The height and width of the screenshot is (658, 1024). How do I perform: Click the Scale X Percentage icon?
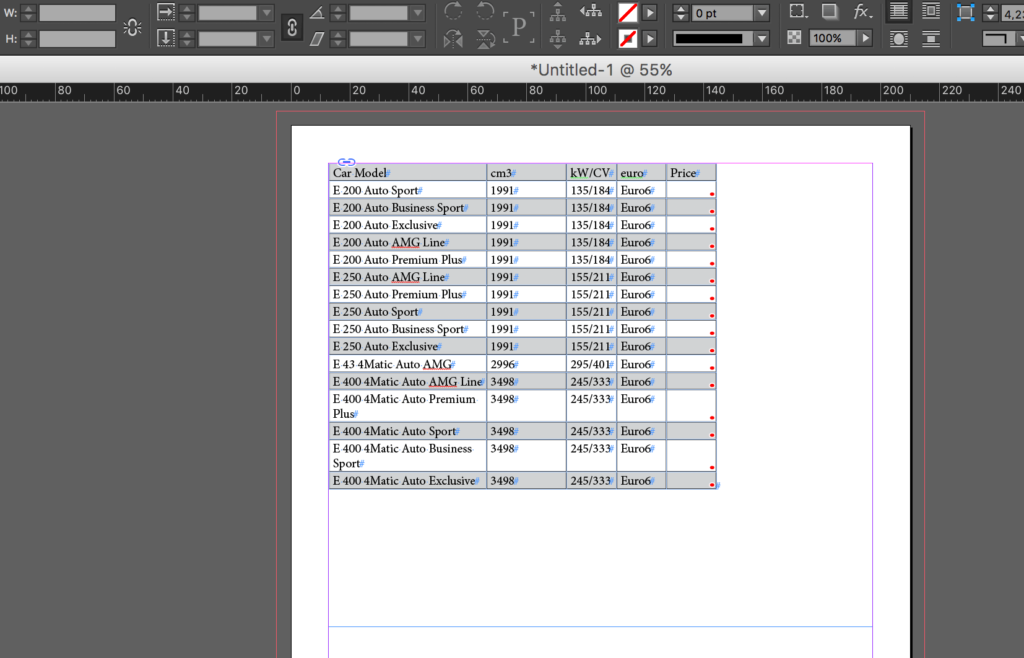[166, 12]
